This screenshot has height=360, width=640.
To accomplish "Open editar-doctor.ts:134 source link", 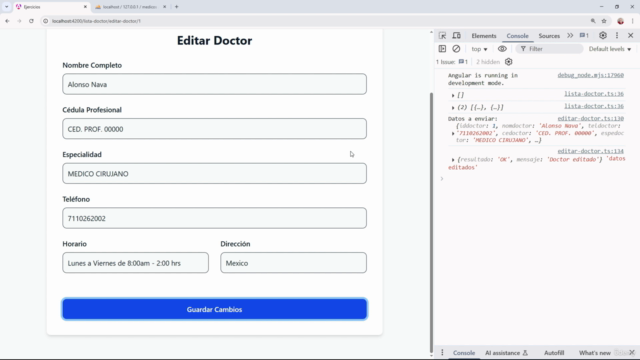I will coord(591,151).
